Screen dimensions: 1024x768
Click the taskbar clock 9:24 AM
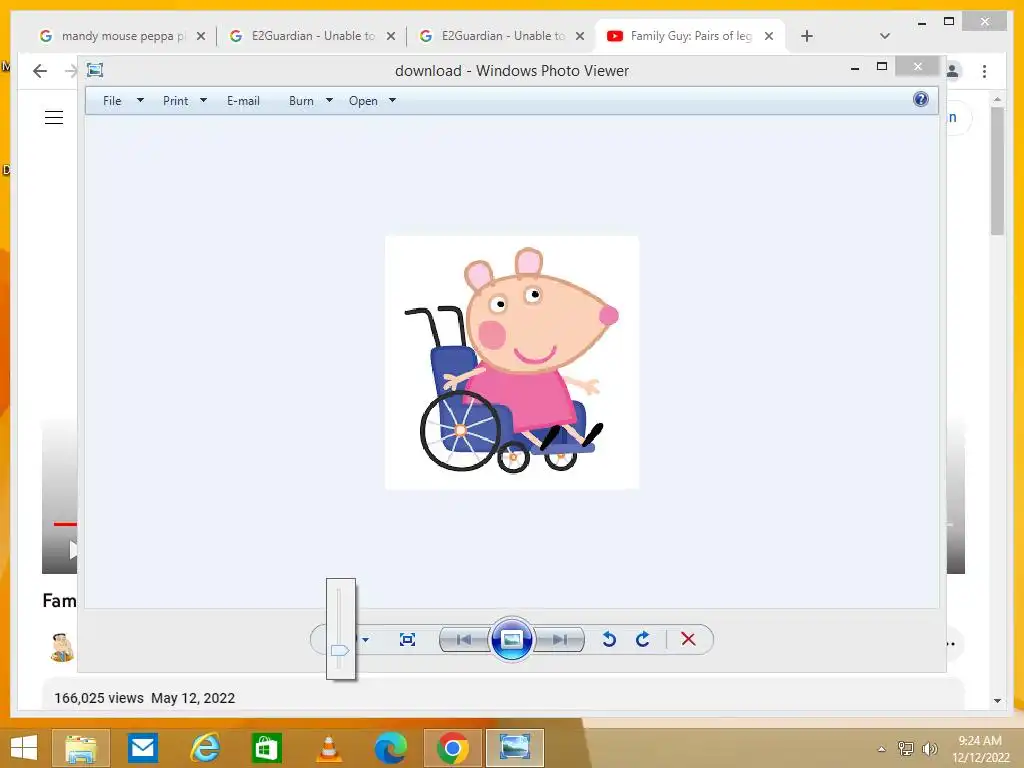(x=980, y=741)
